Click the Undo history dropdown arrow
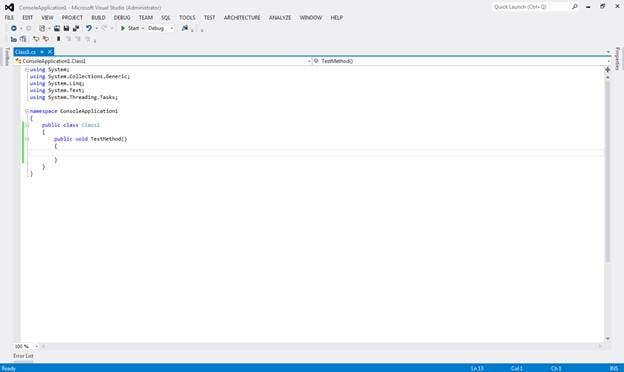The width and height of the screenshot is (624, 372). click(96, 28)
